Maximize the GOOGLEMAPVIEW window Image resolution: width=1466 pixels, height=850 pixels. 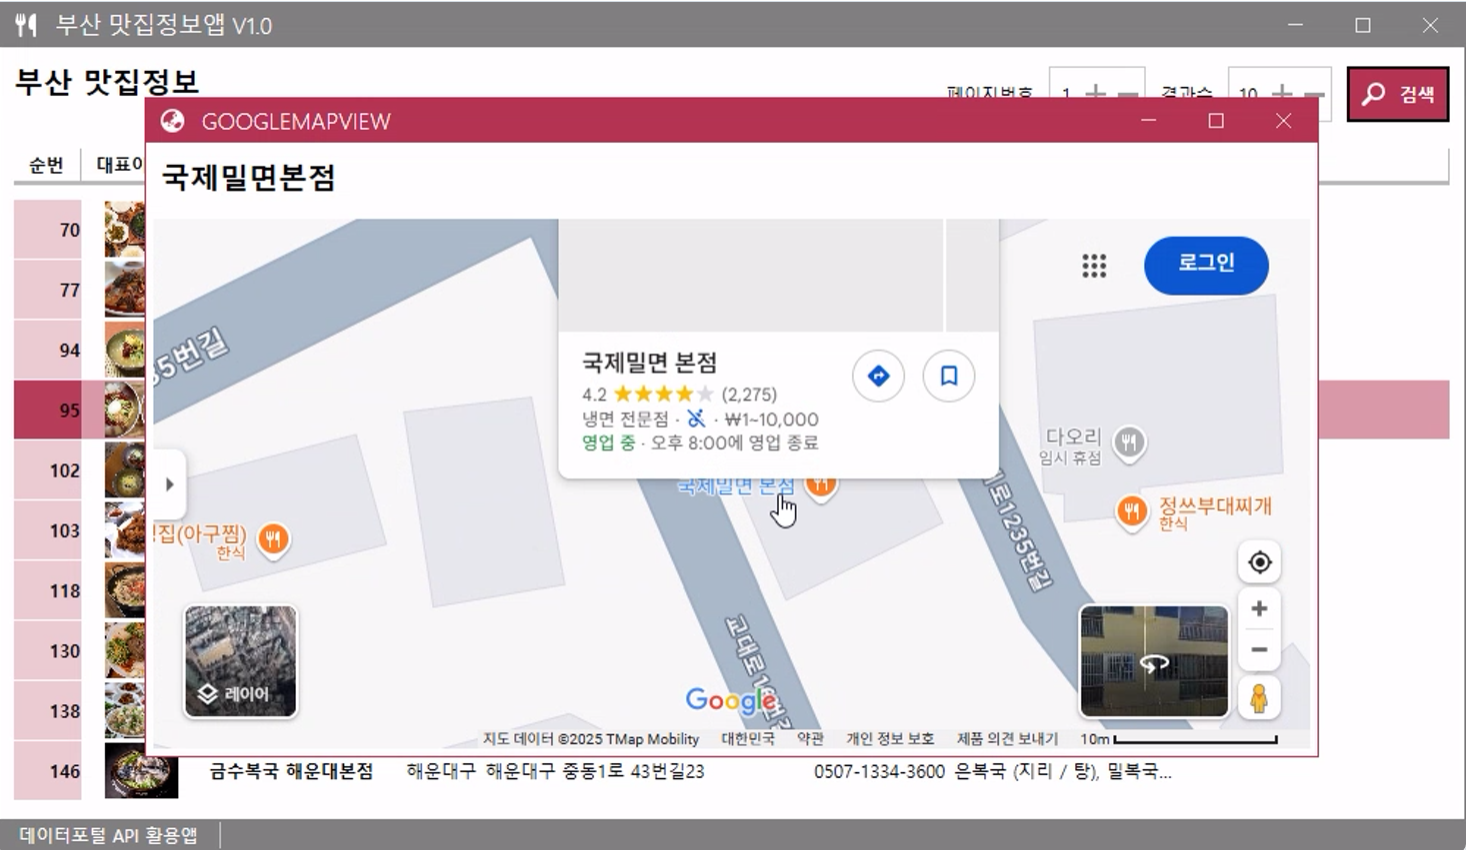[1216, 121]
